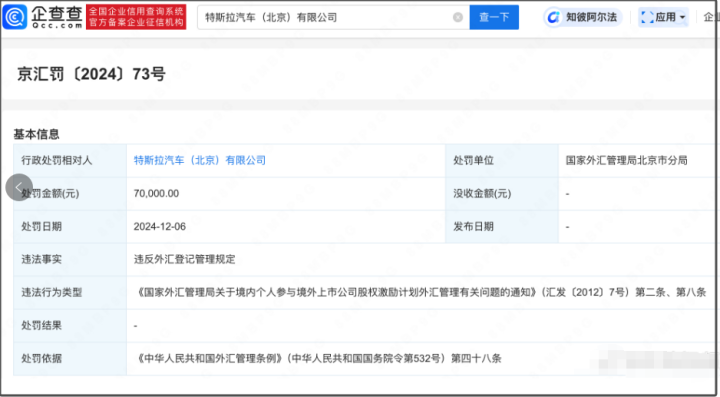Image resolution: width=720 pixels, height=397 pixels.
Task: Clear the search box with the X icon
Action: coord(458,17)
